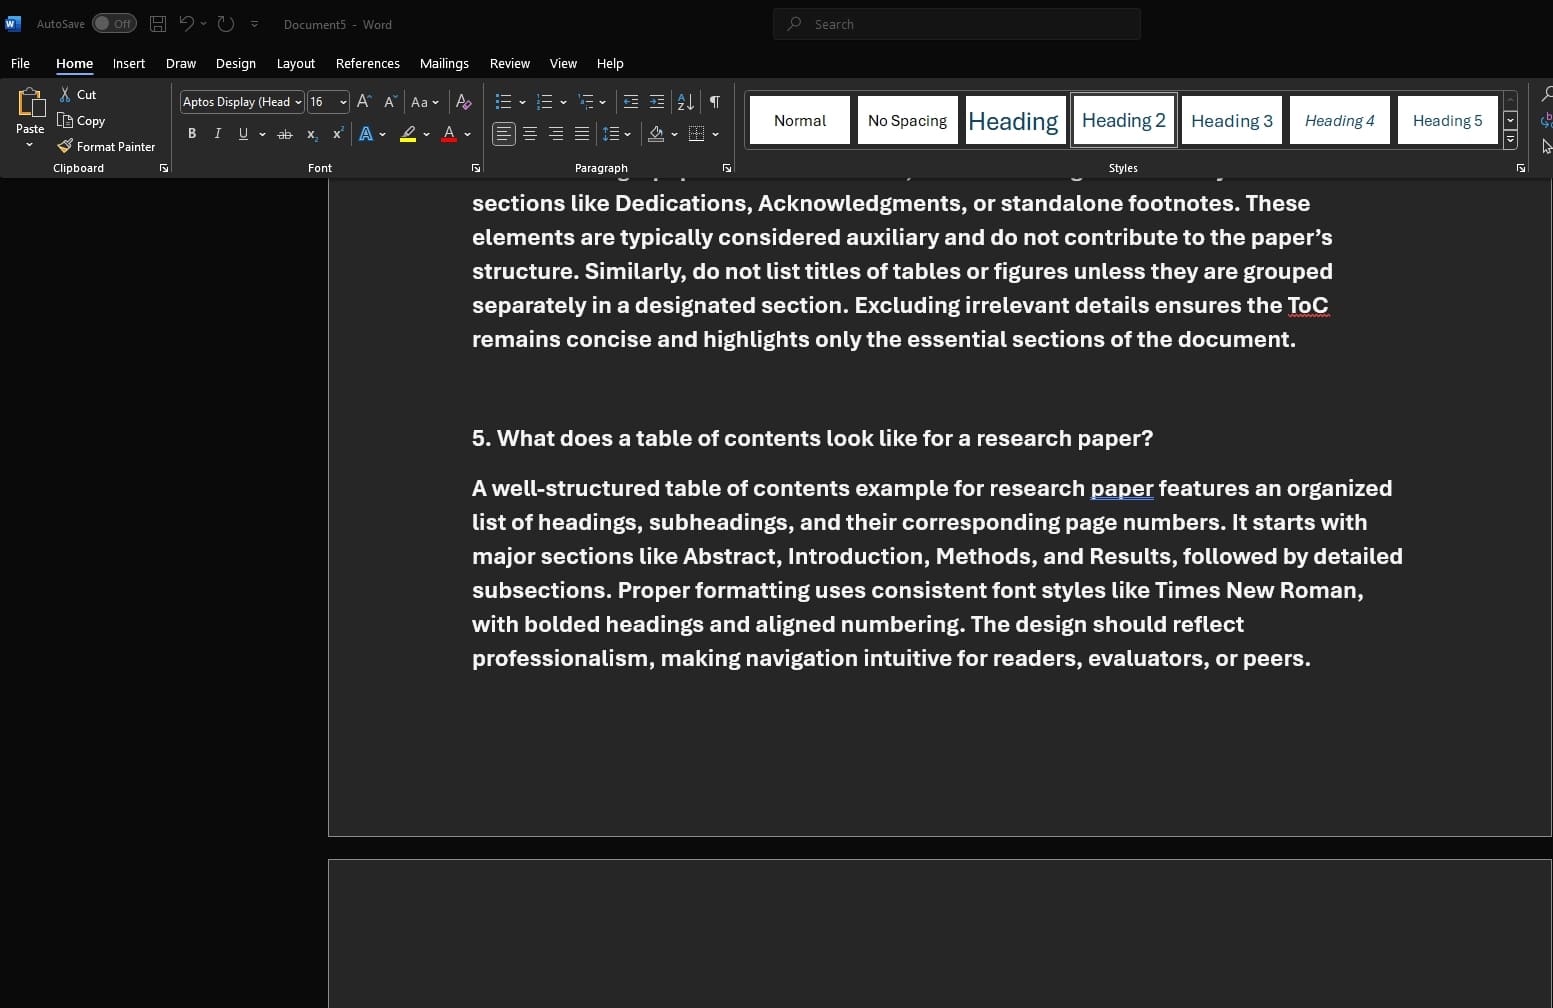Open the font name dropdown
The width and height of the screenshot is (1553, 1008).
pos(298,102)
